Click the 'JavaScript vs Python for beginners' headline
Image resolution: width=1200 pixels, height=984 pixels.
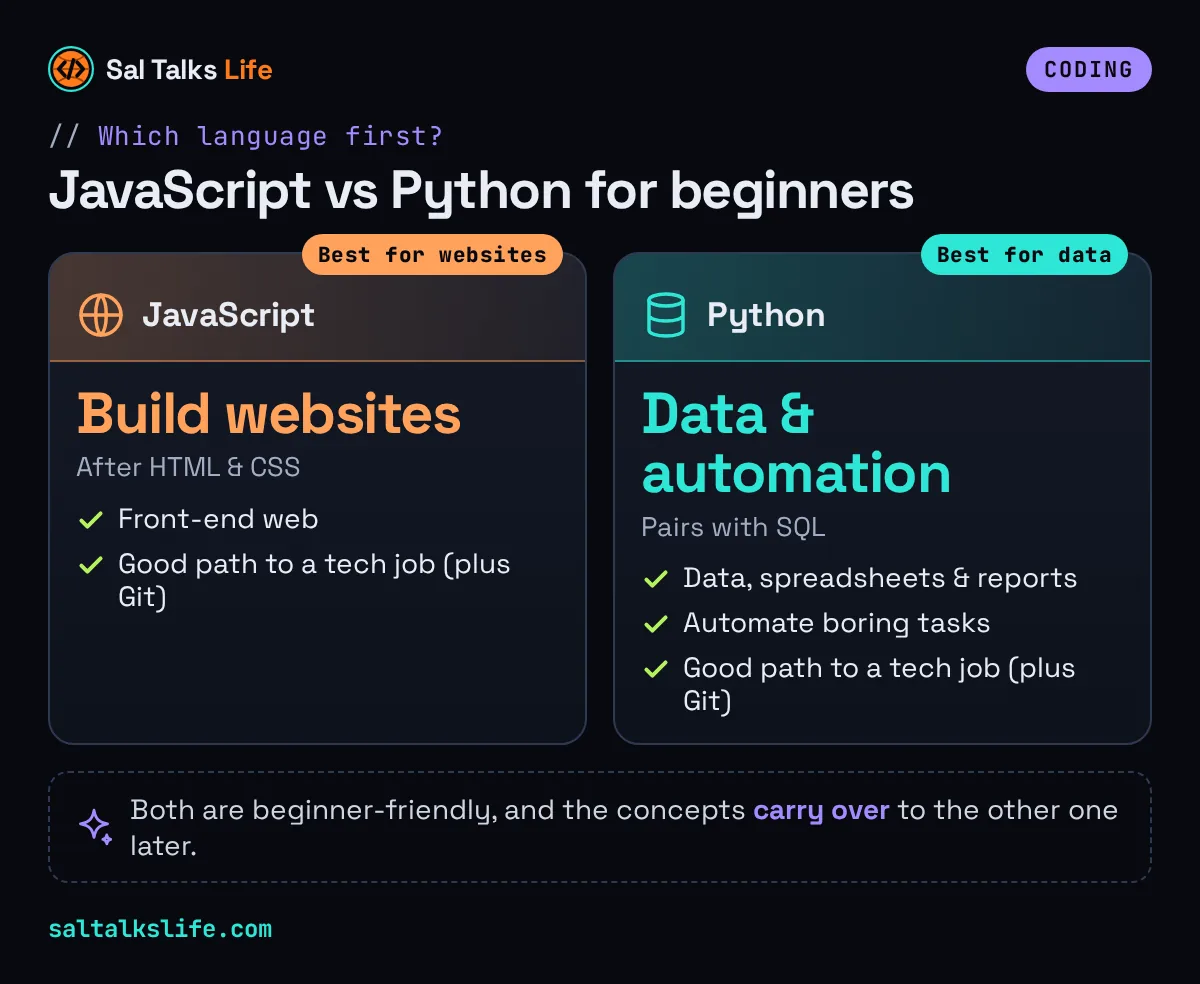(481, 191)
